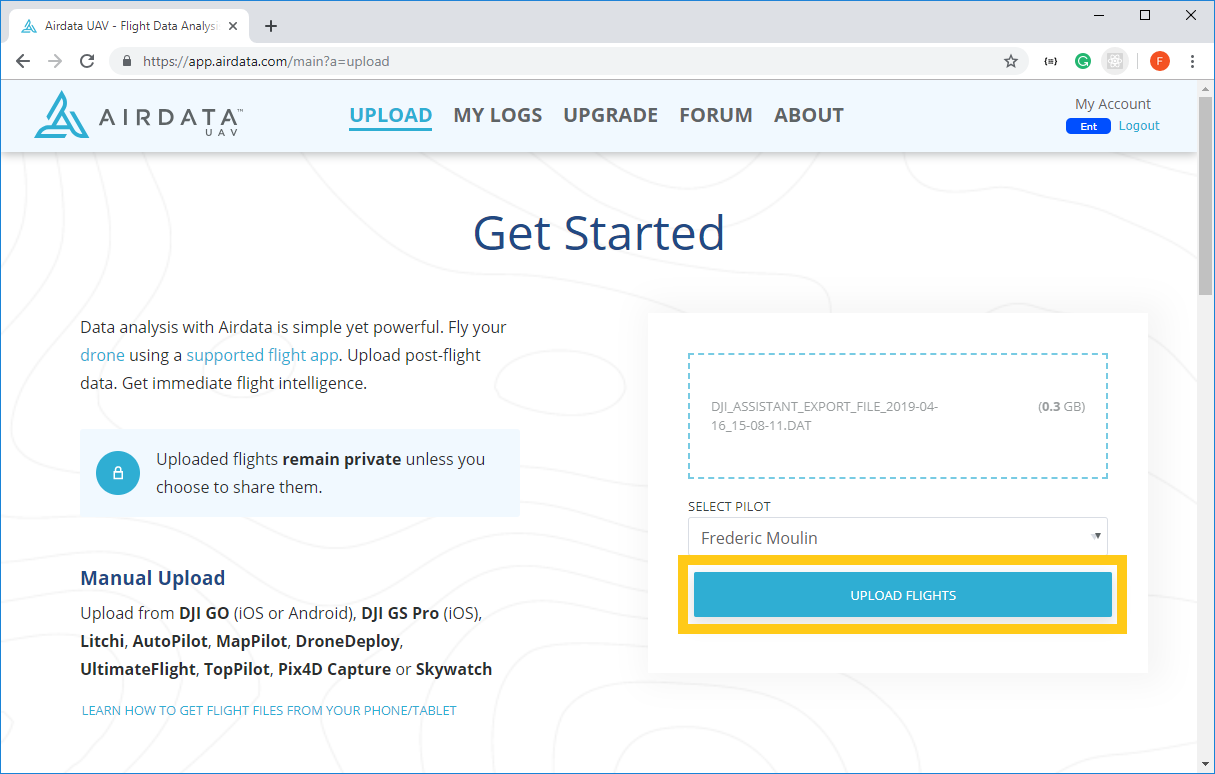Open the FORUM section

pos(716,115)
